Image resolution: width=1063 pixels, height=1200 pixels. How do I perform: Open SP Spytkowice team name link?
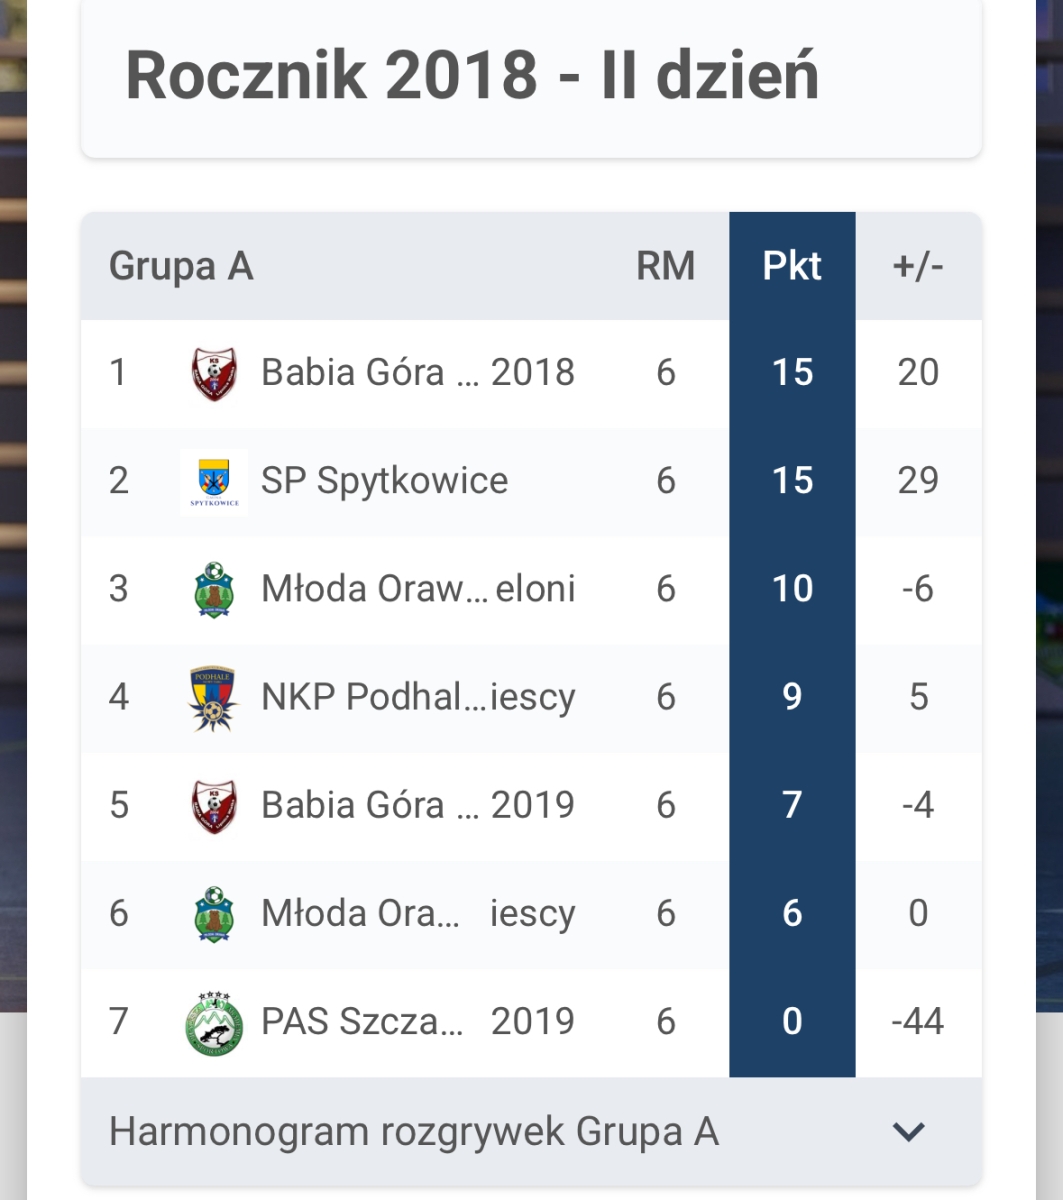point(385,481)
